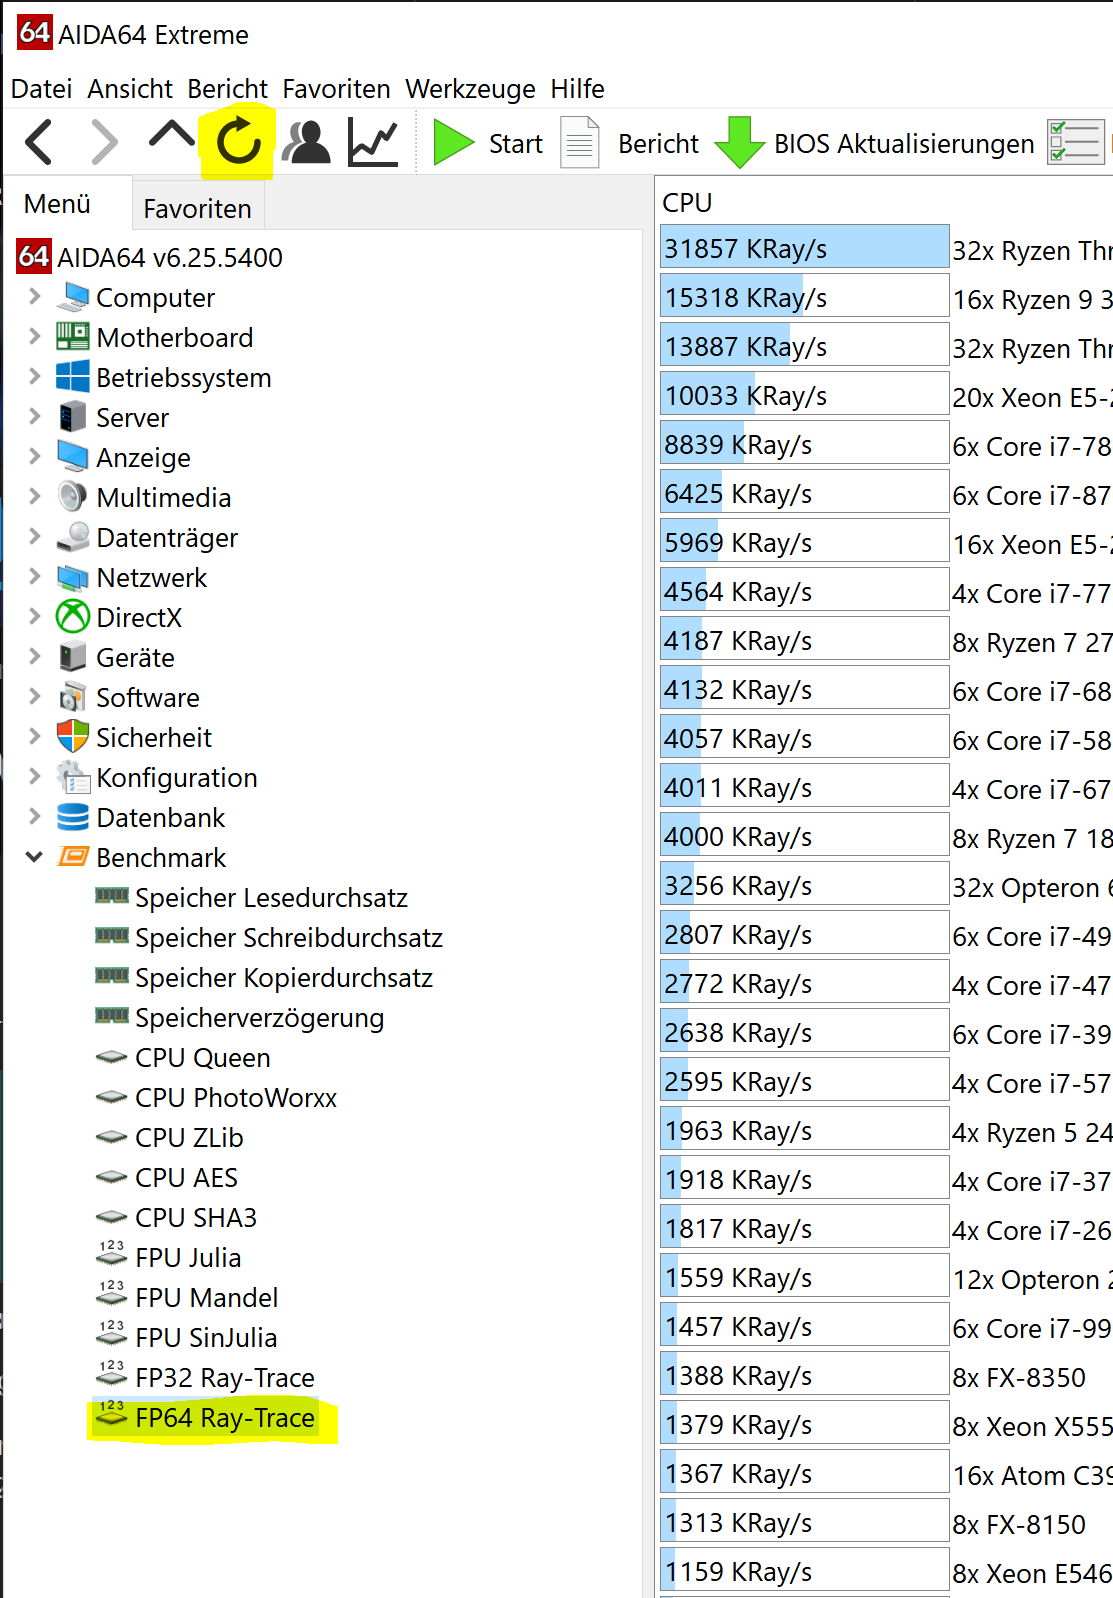Select the Multimedia speaker icon

[x=73, y=497]
